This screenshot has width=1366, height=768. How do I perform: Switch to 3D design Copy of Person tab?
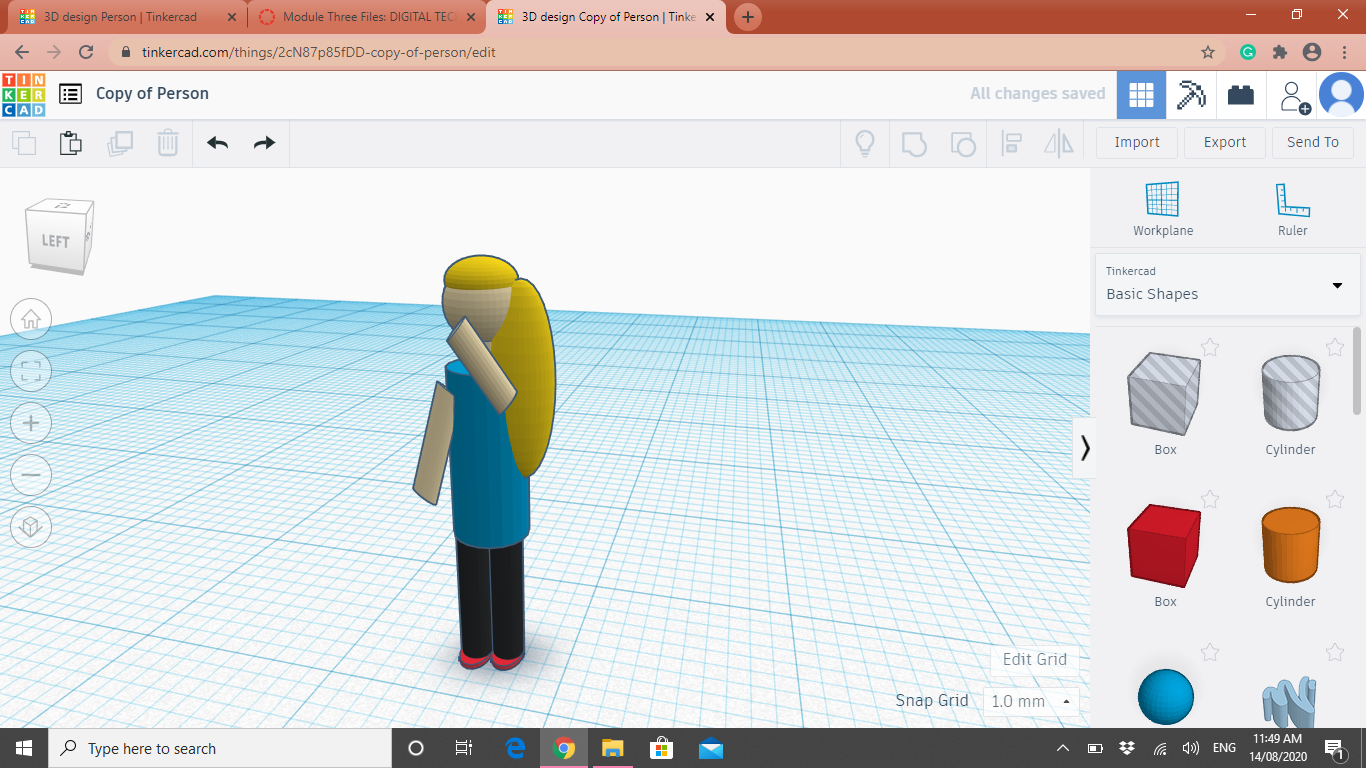point(608,17)
